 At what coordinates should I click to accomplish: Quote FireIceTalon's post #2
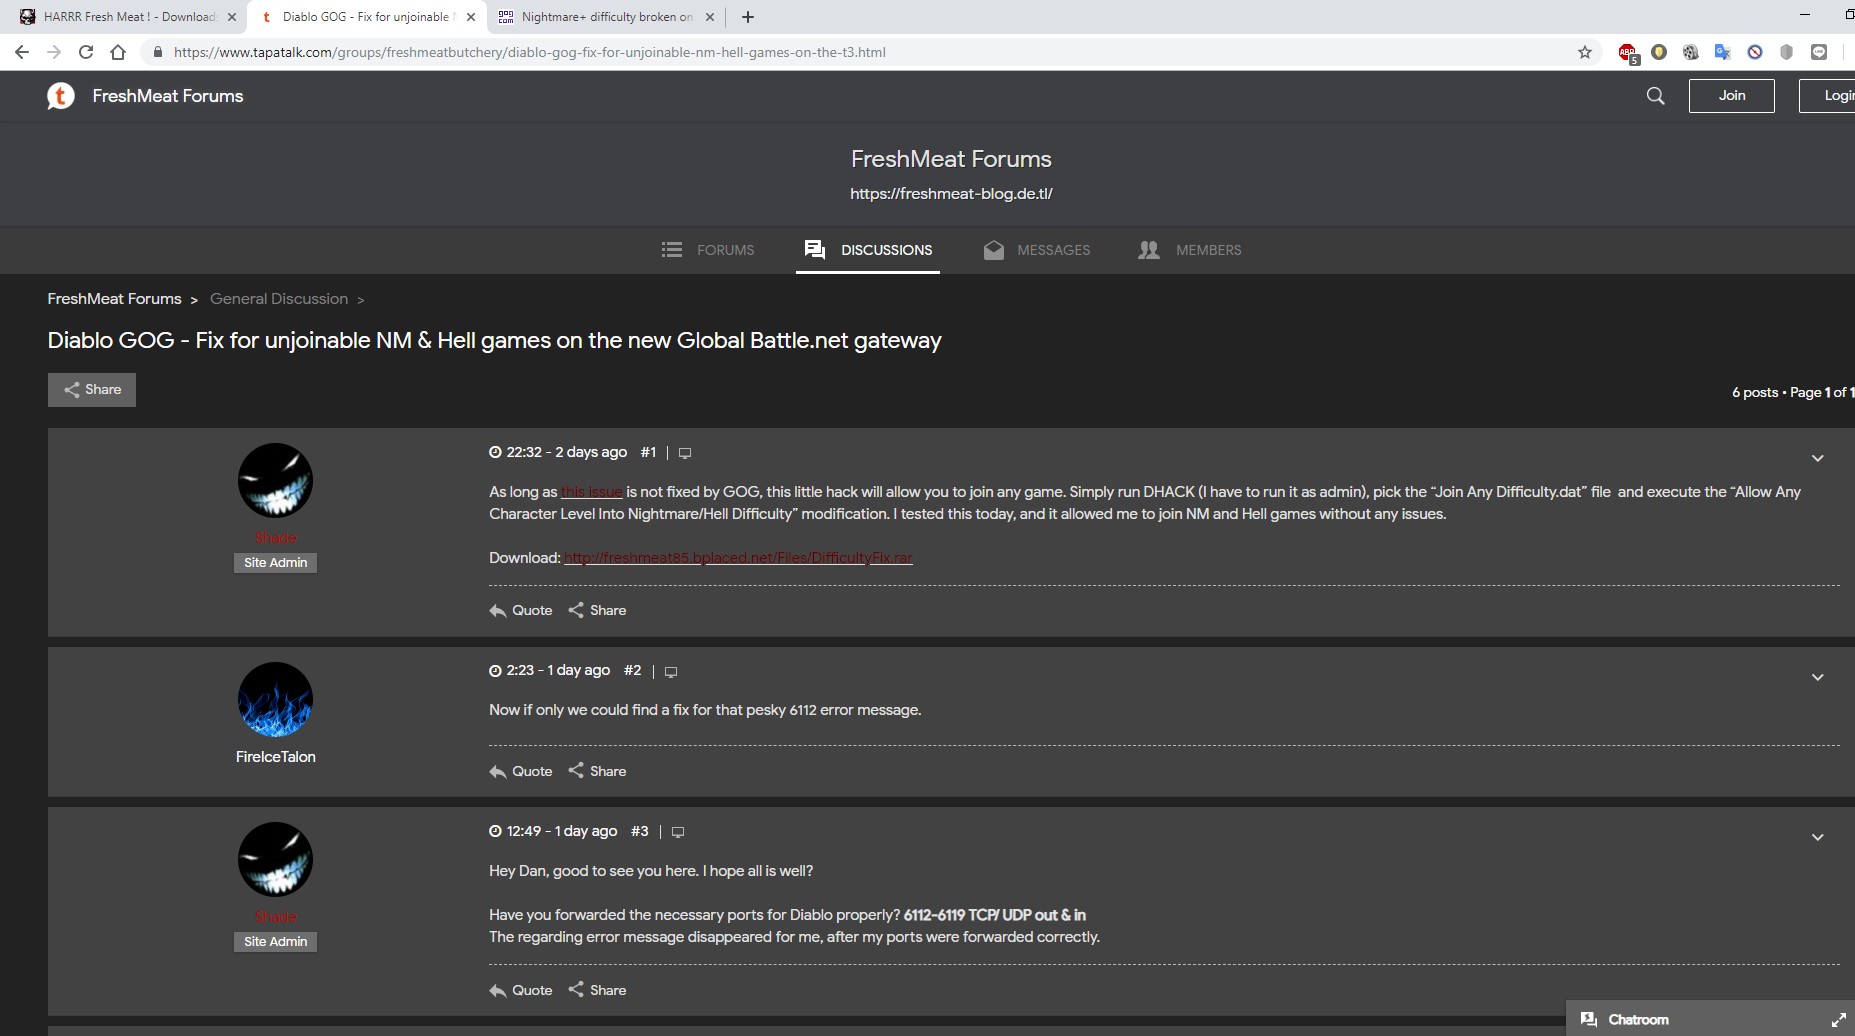click(x=521, y=771)
